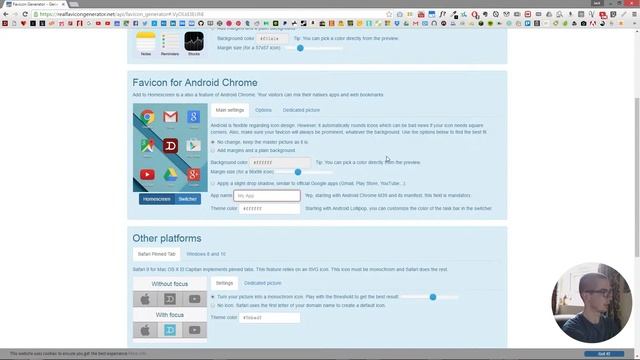This screenshot has width=640, height=360.
Task: Open the Safari Settings tab
Action: point(224,283)
